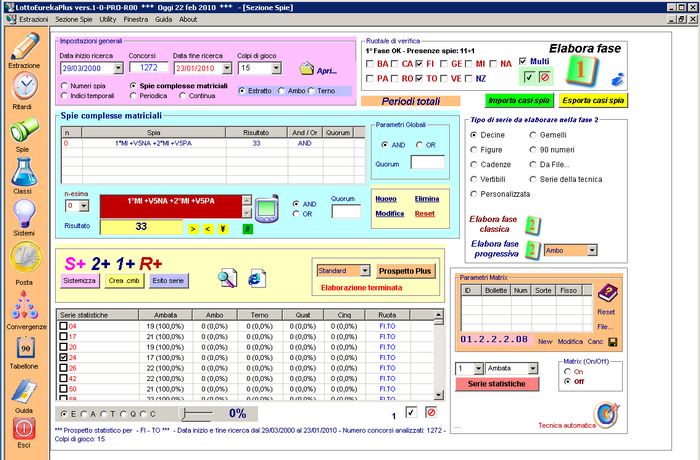Image resolution: width=700 pixels, height=460 pixels.
Task: Open the Sezione Spie menu
Action: point(74,20)
